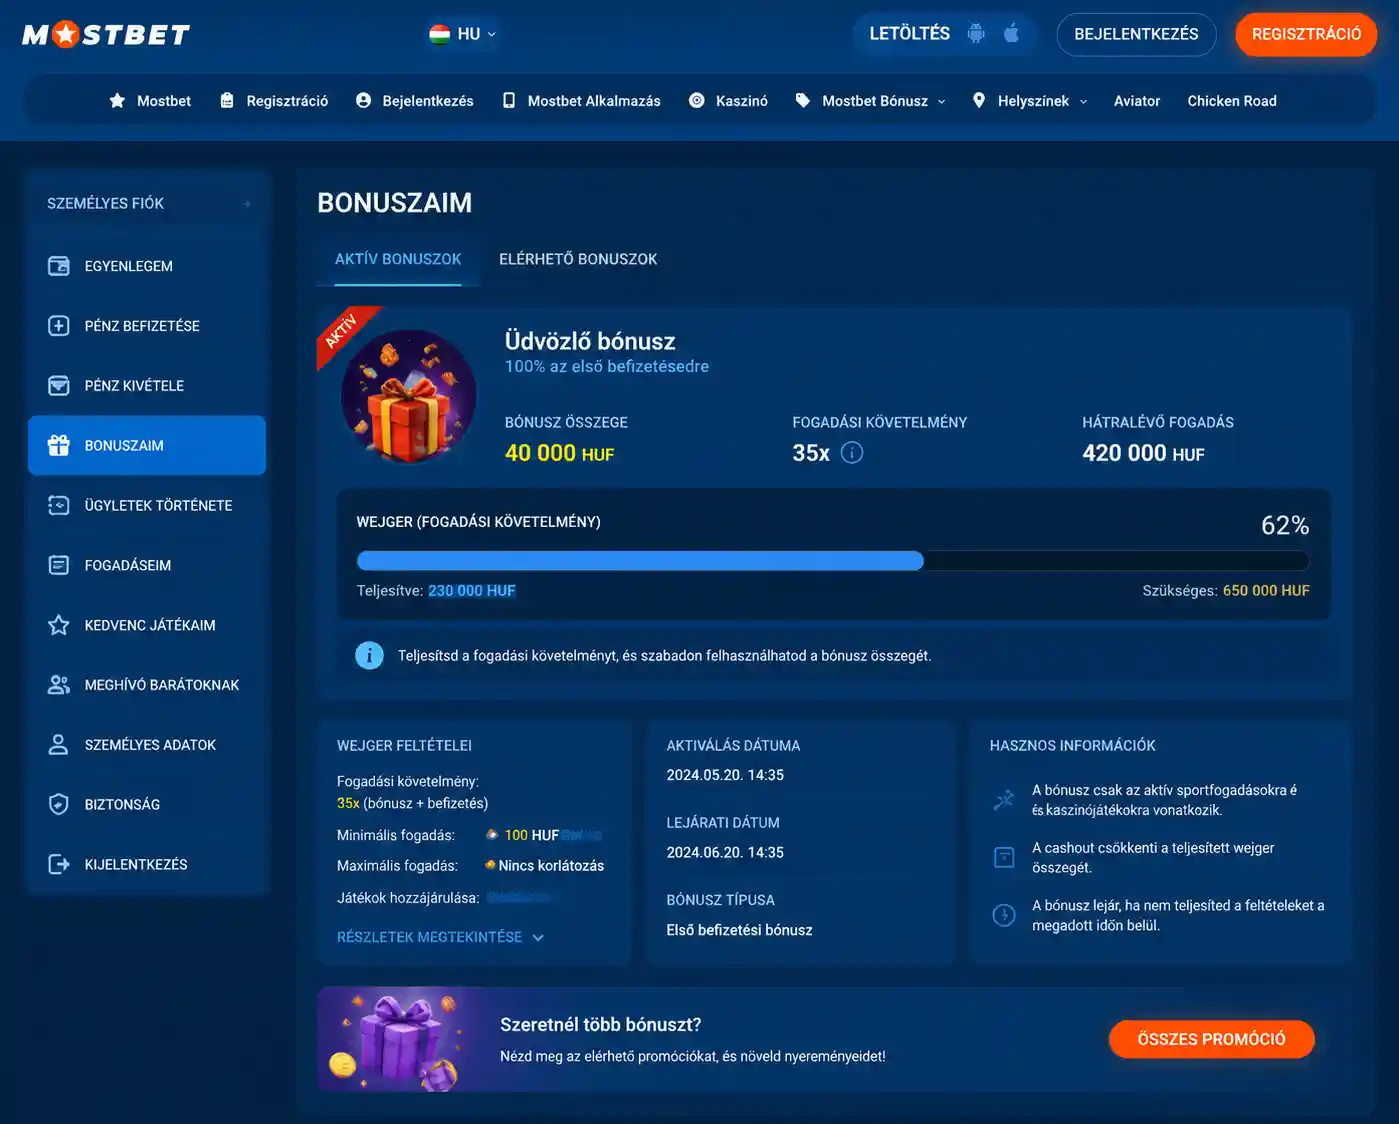Click the plus icon for PÉNZ BEFIZETÉSE
The height and width of the screenshot is (1124, 1399).
point(59,326)
